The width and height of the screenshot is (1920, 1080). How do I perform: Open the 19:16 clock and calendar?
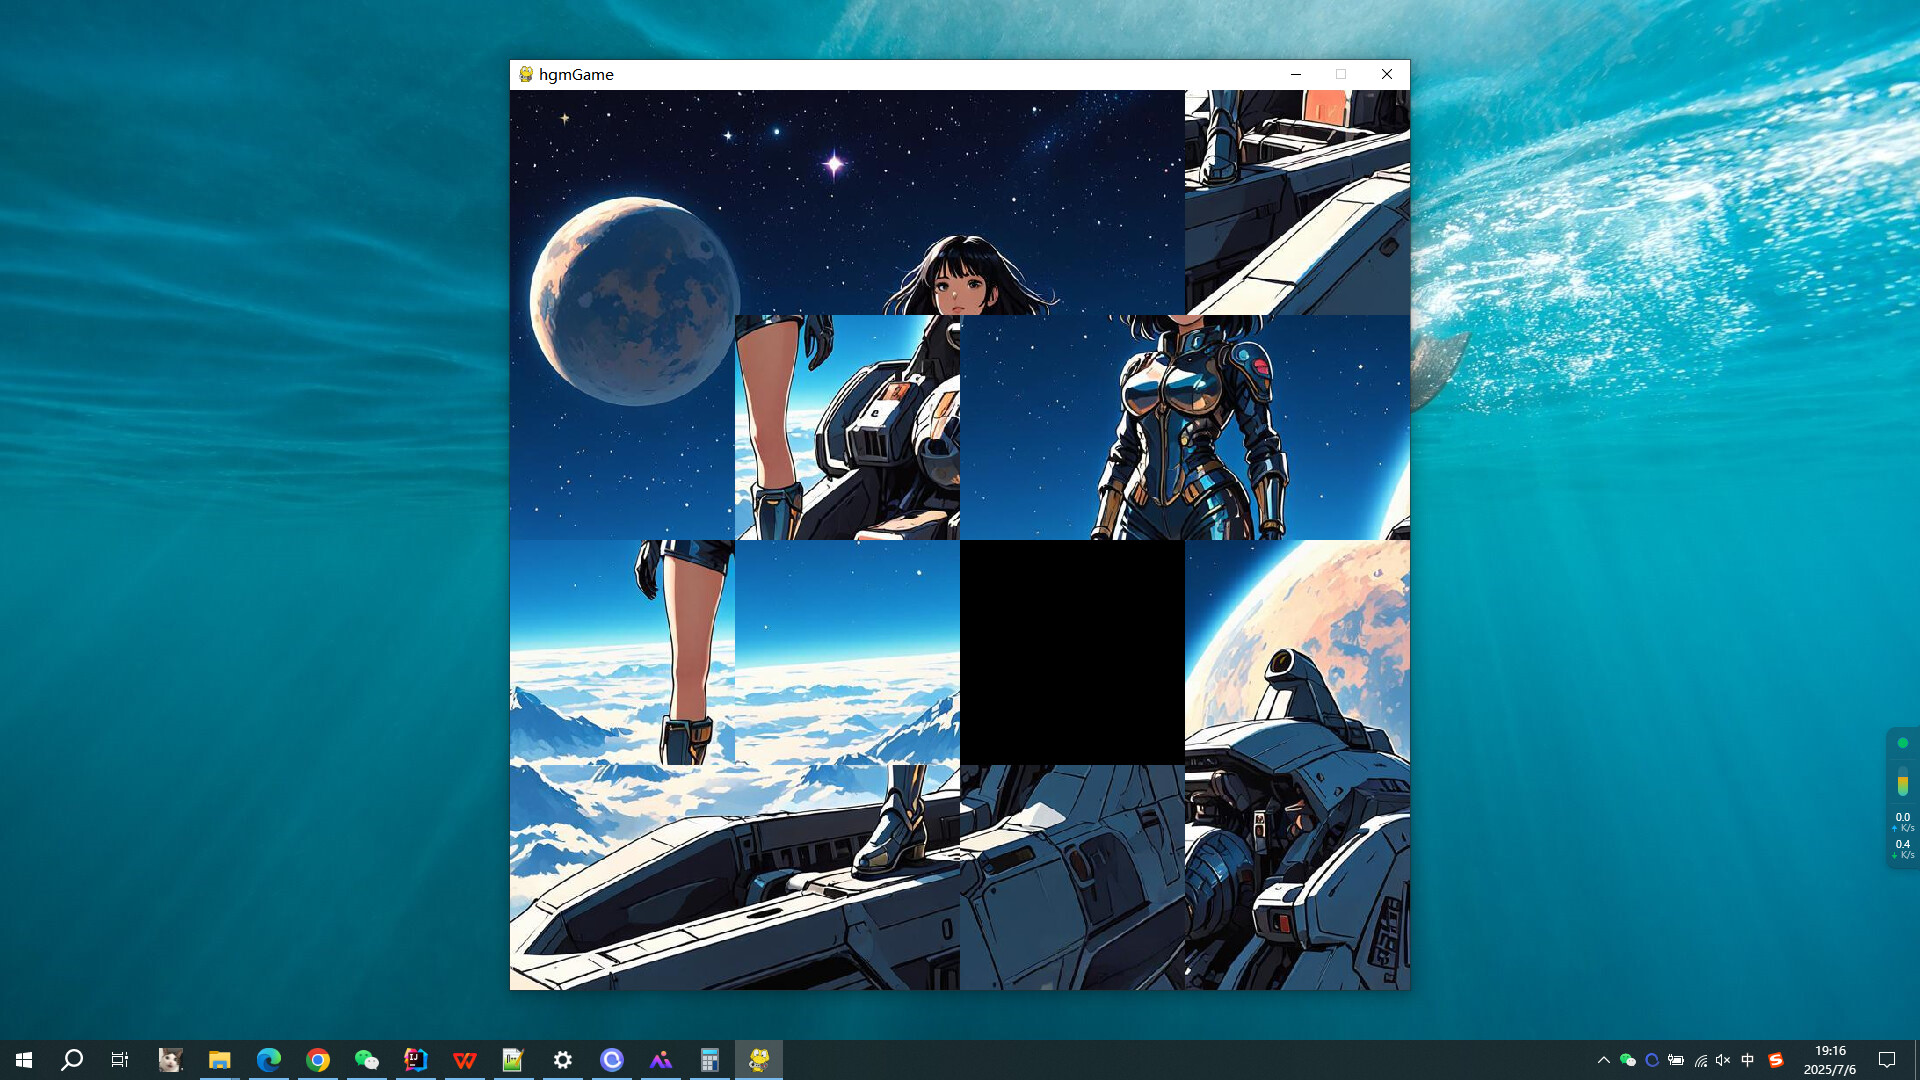pyautogui.click(x=1829, y=1060)
